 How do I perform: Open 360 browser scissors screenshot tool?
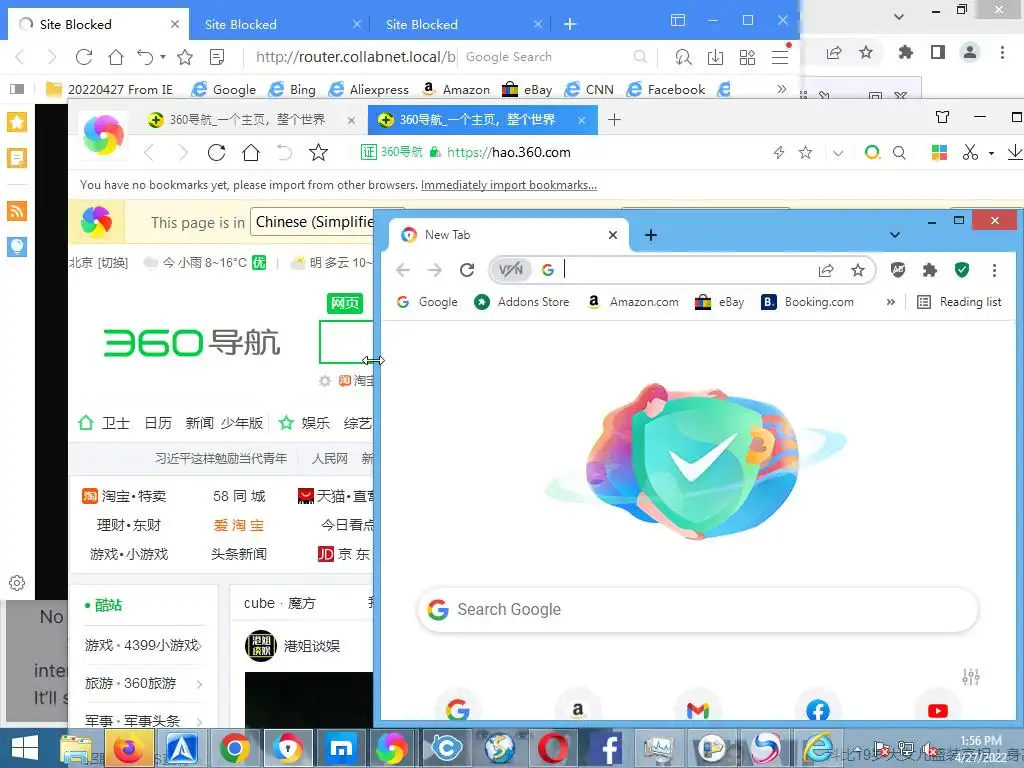[970, 152]
